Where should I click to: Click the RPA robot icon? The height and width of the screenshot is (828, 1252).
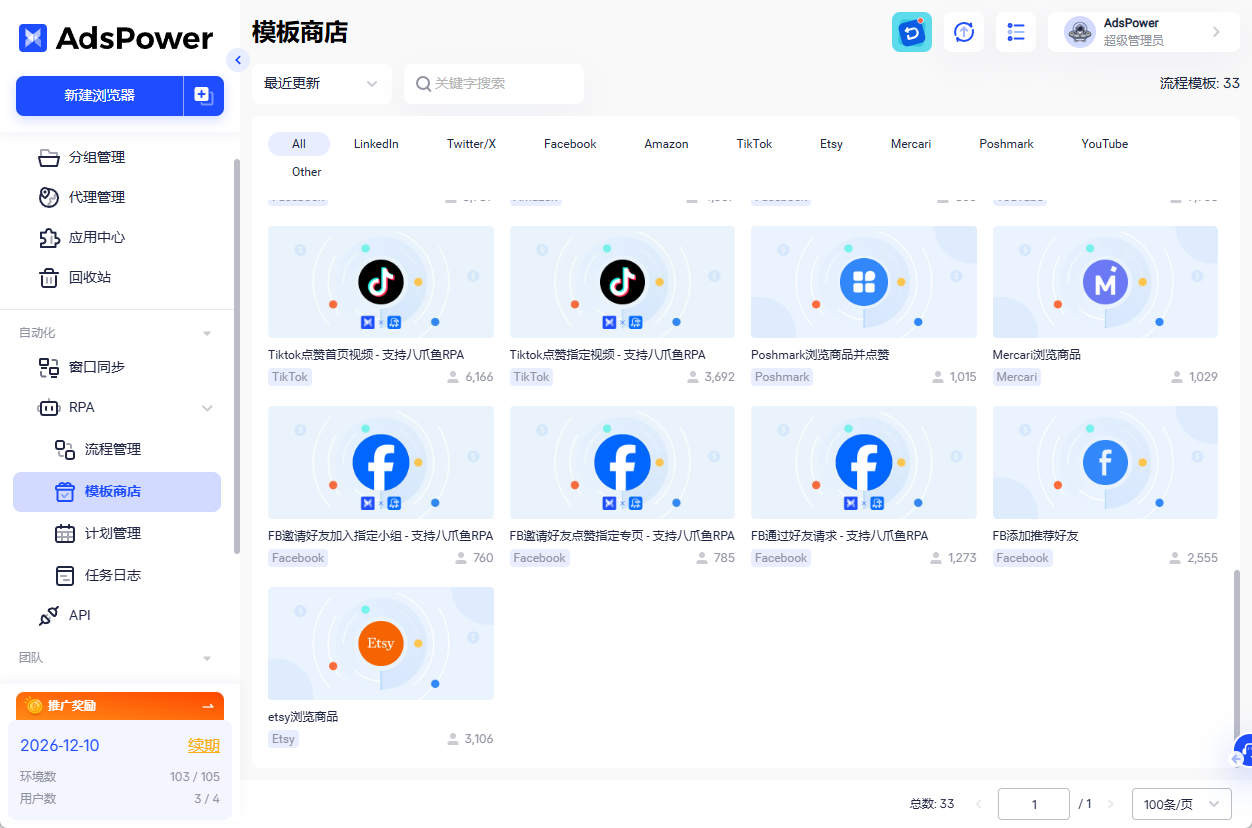[x=49, y=407]
